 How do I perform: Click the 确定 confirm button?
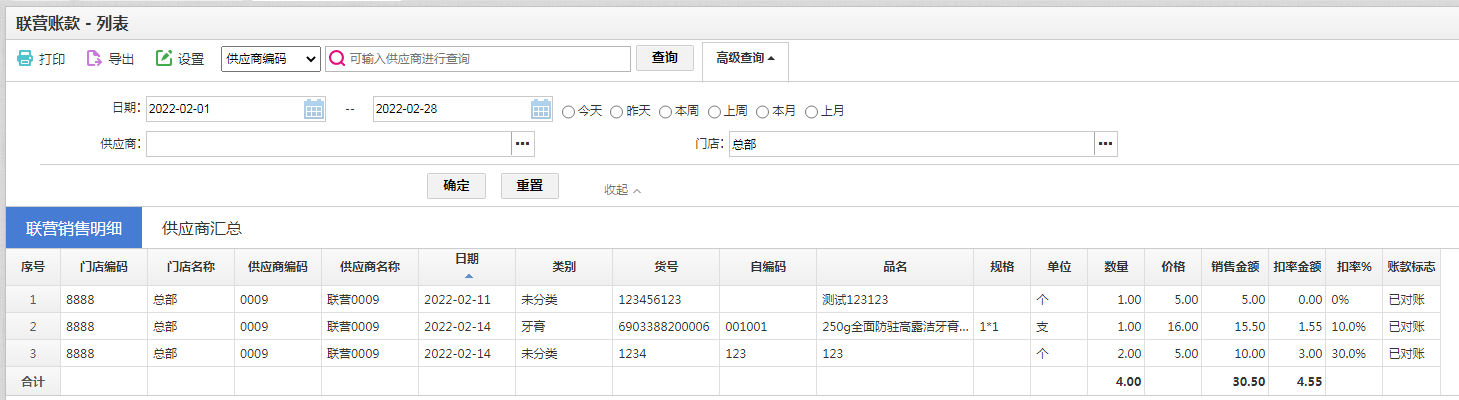(457, 186)
